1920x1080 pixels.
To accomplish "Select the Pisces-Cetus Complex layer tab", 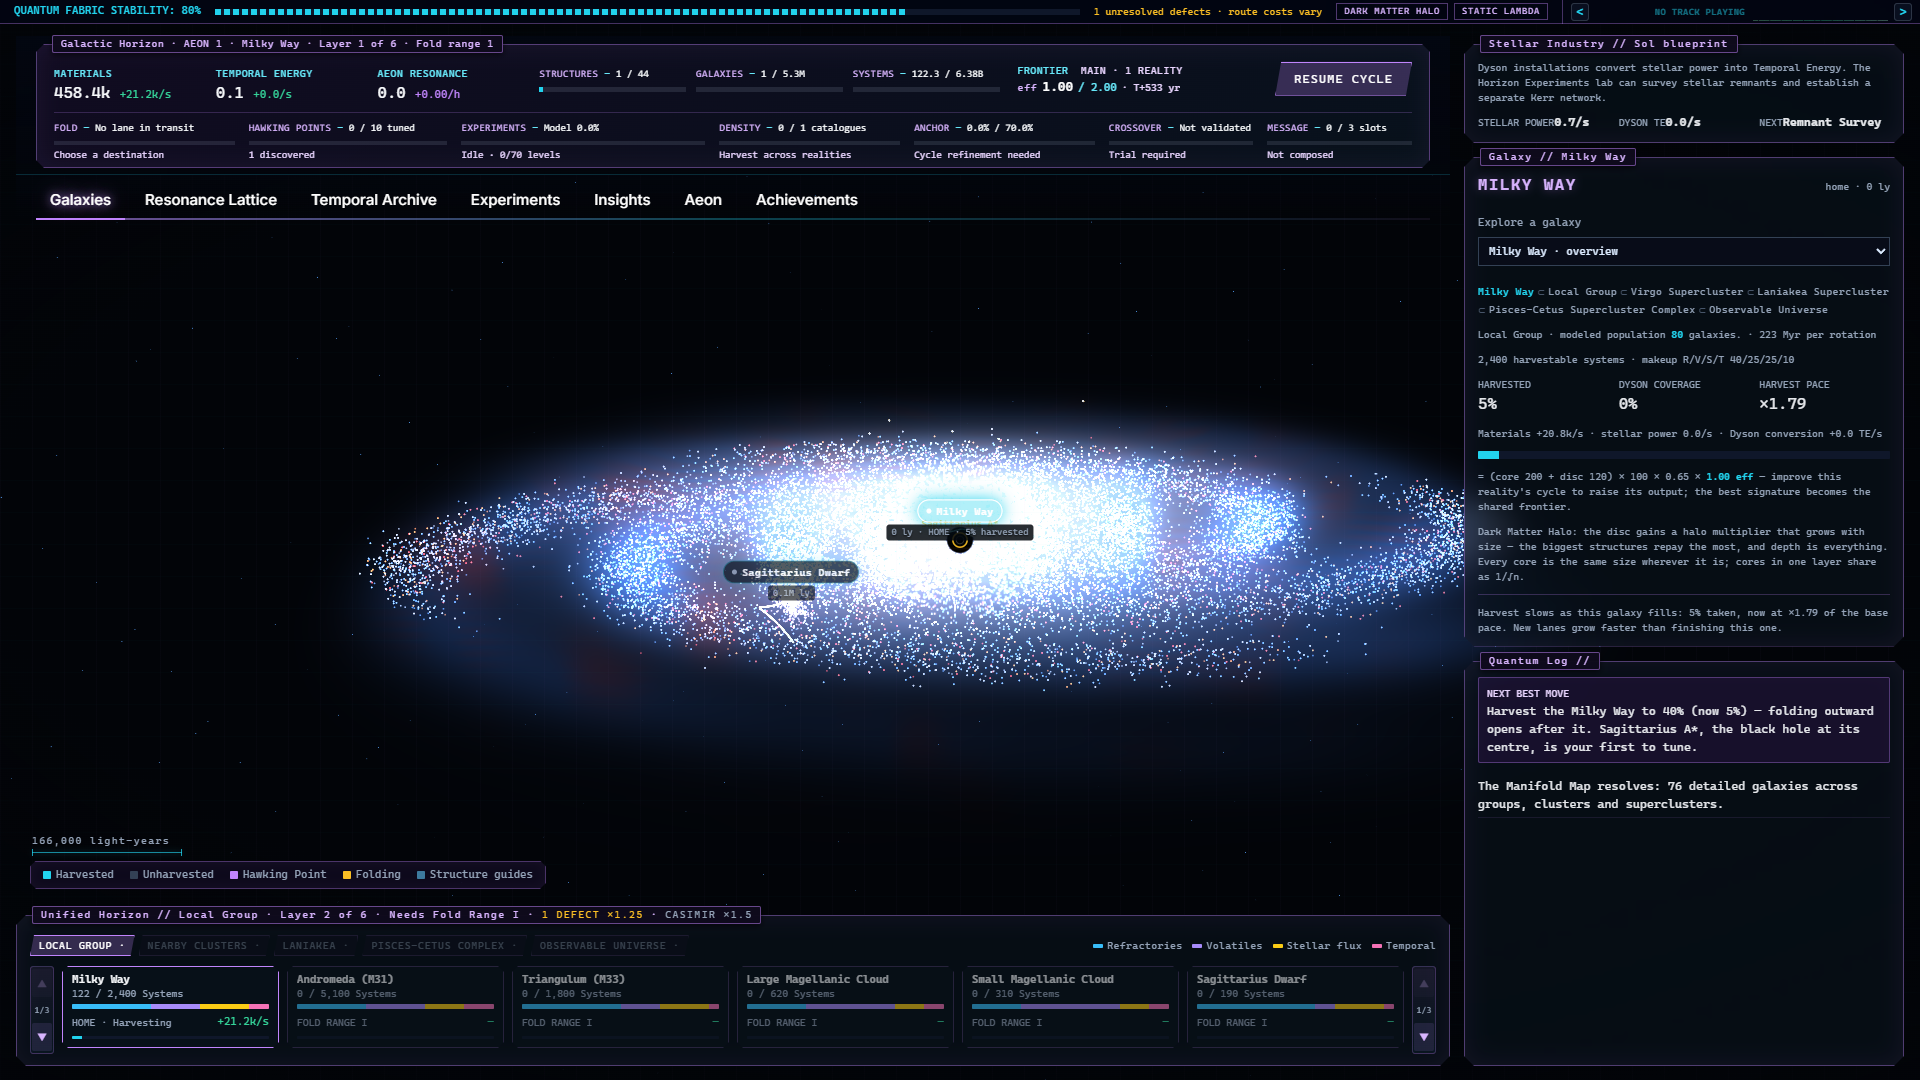I will pos(444,946).
